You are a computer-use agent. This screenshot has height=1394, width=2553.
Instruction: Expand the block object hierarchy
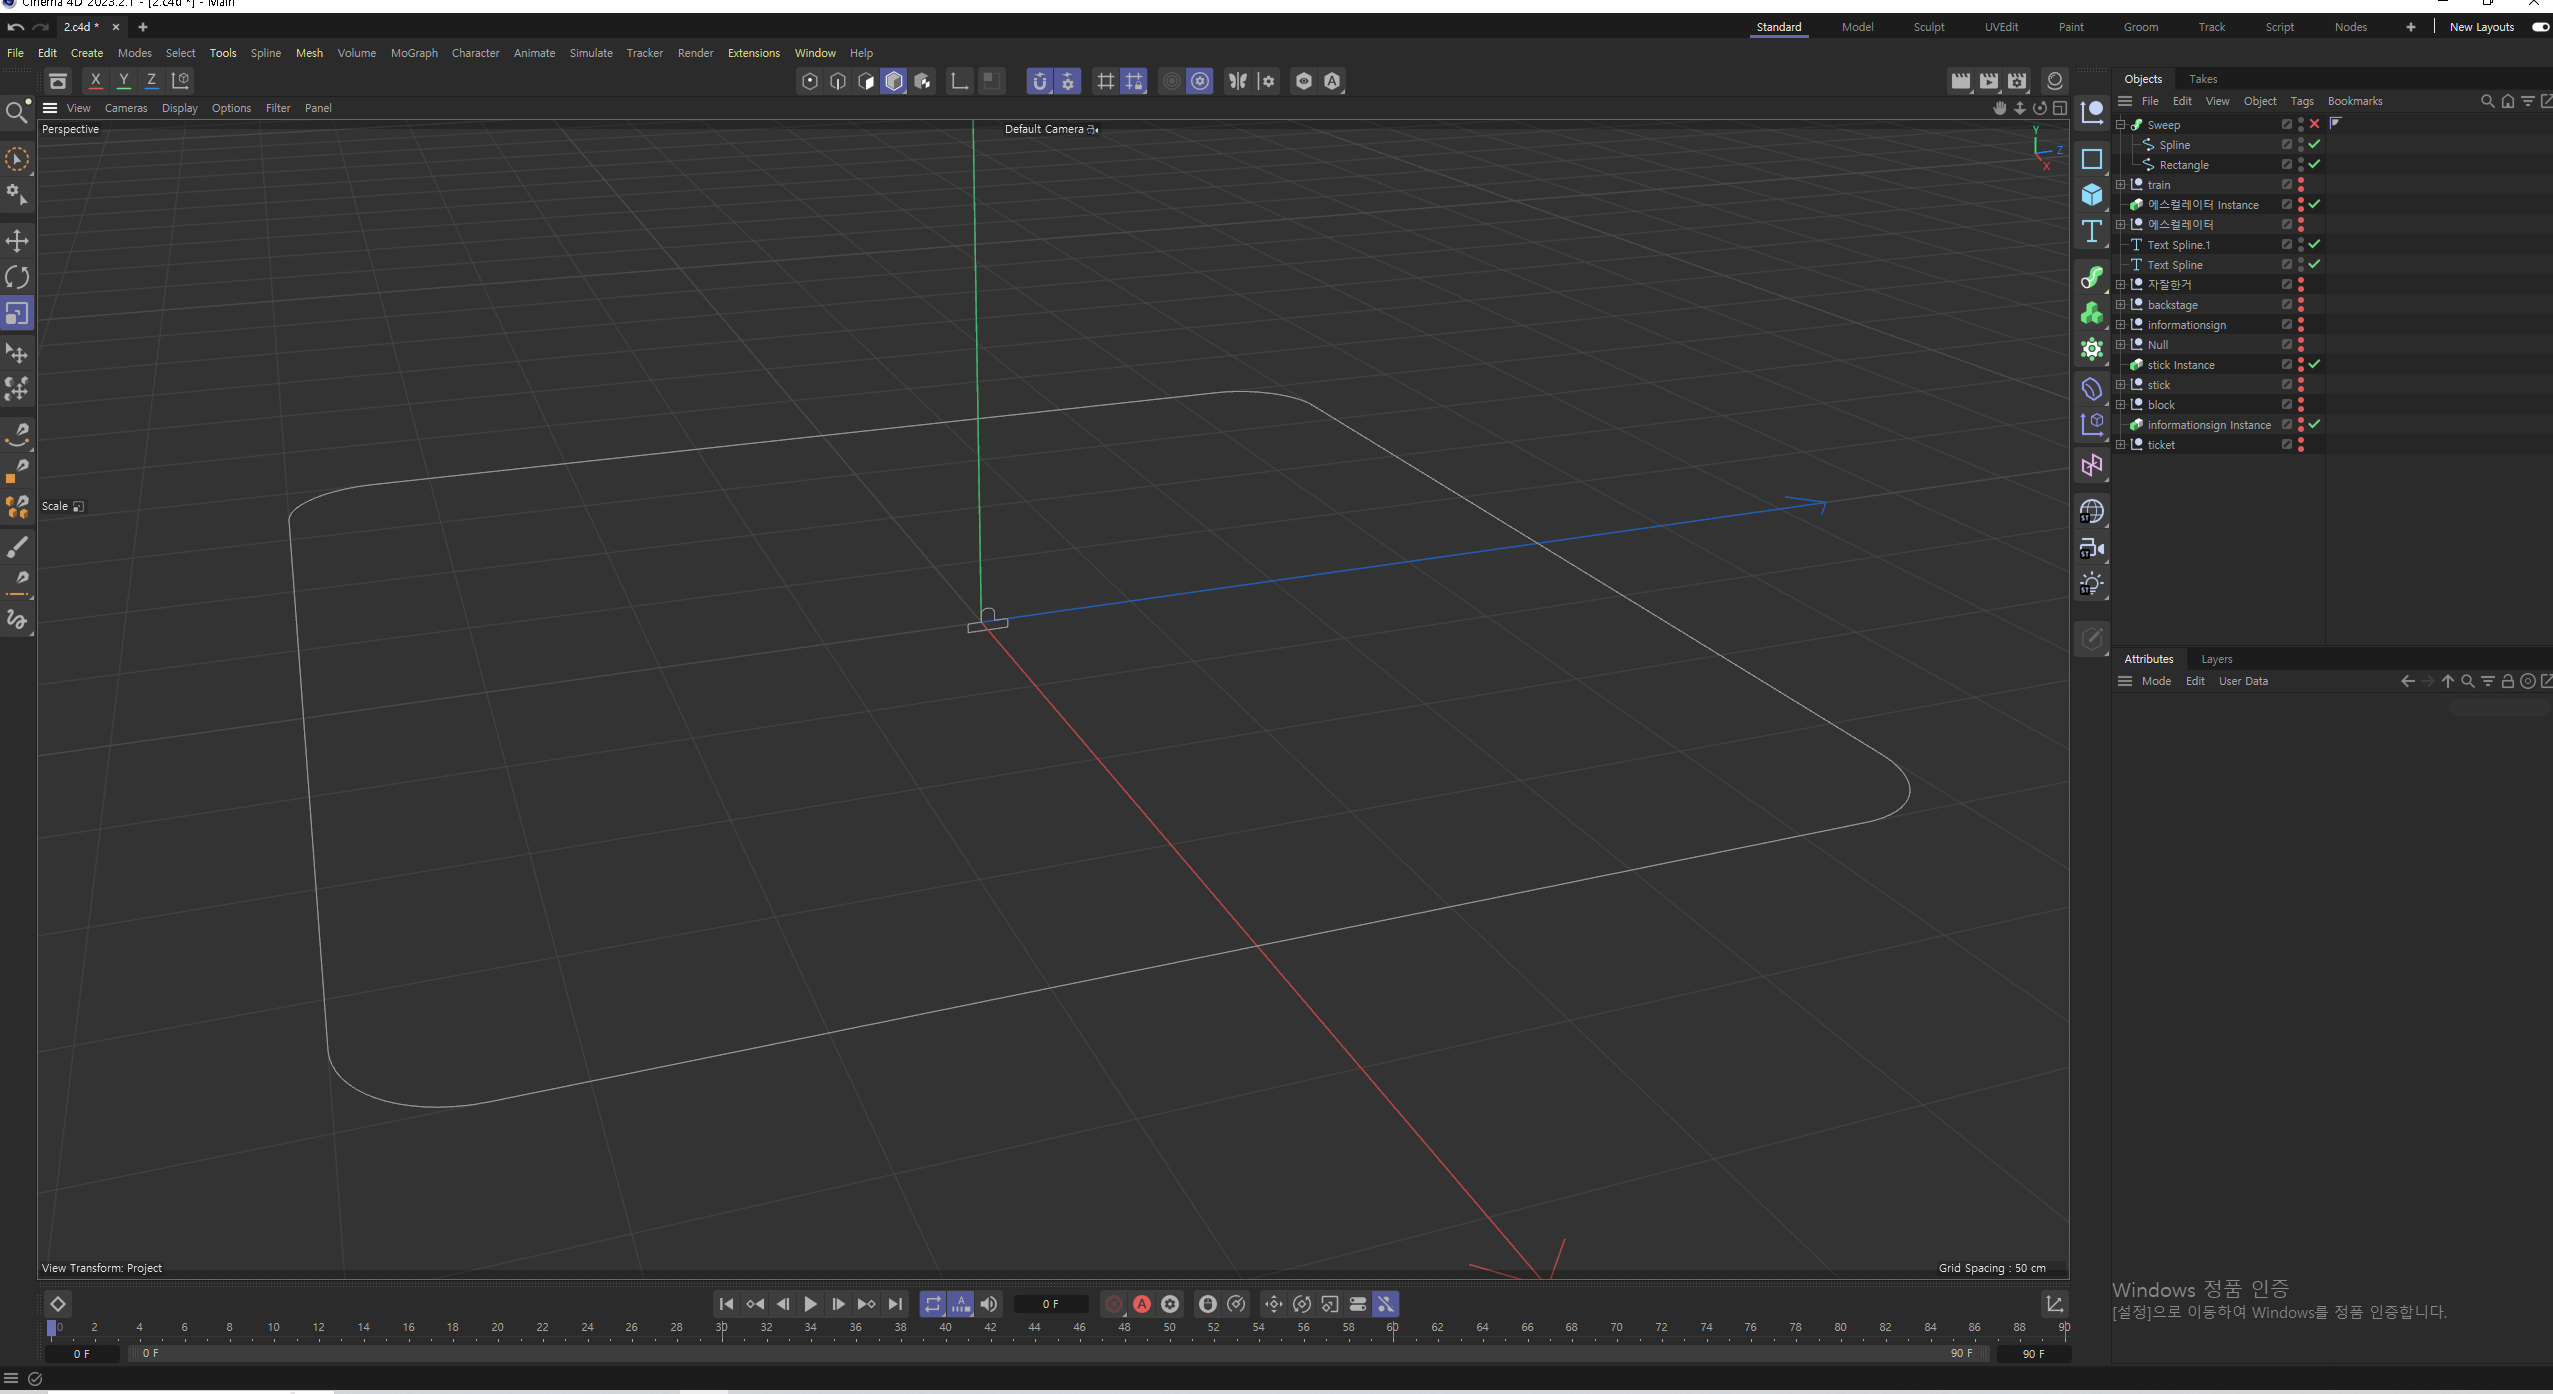tap(2120, 405)
